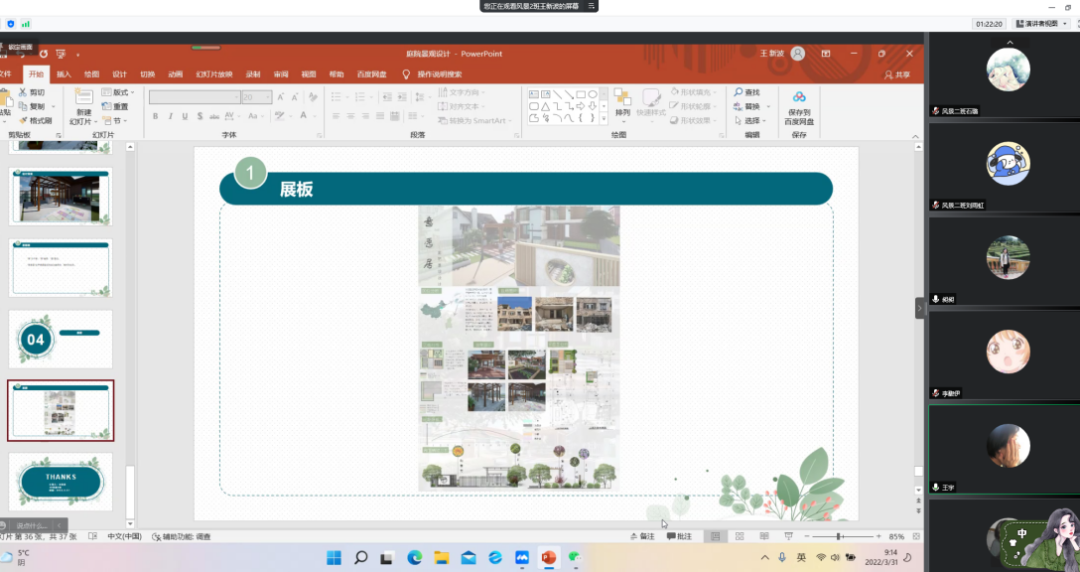Select the THANKS slide thumbnail
This screenshot has width=1080, height=572.
[x=61, y=482]
